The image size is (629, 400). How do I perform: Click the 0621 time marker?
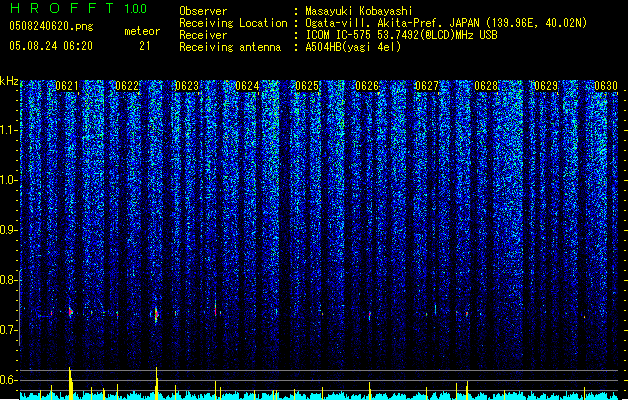click(x=67, y=86)
